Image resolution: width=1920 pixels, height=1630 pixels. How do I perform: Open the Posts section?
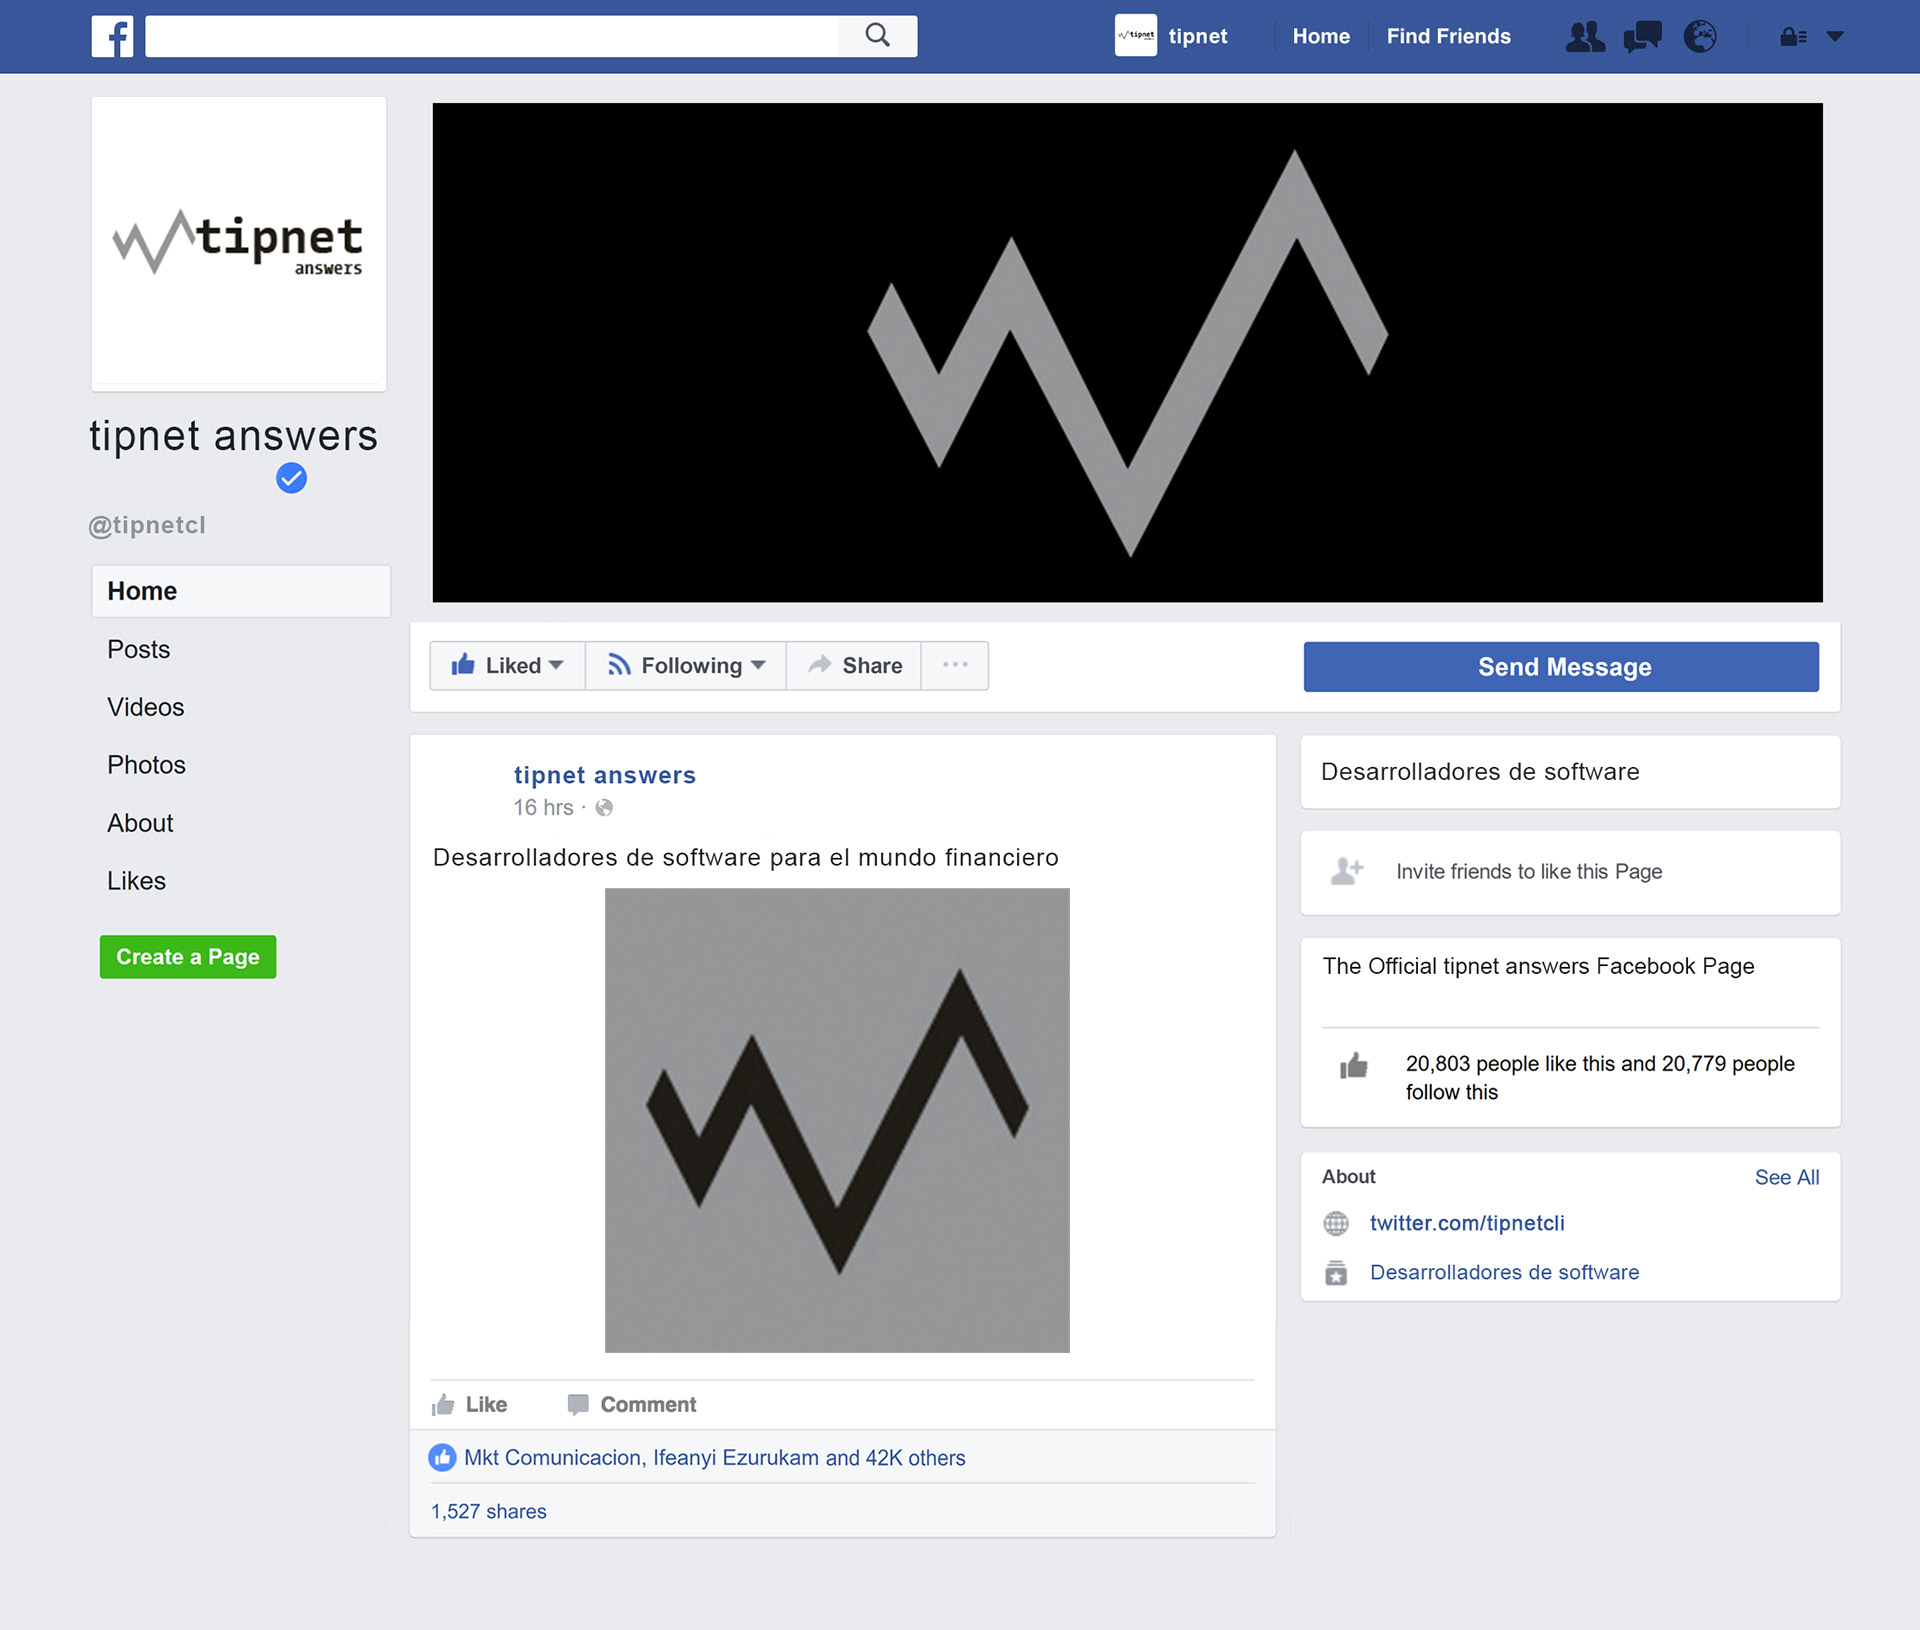coord(139,650)
